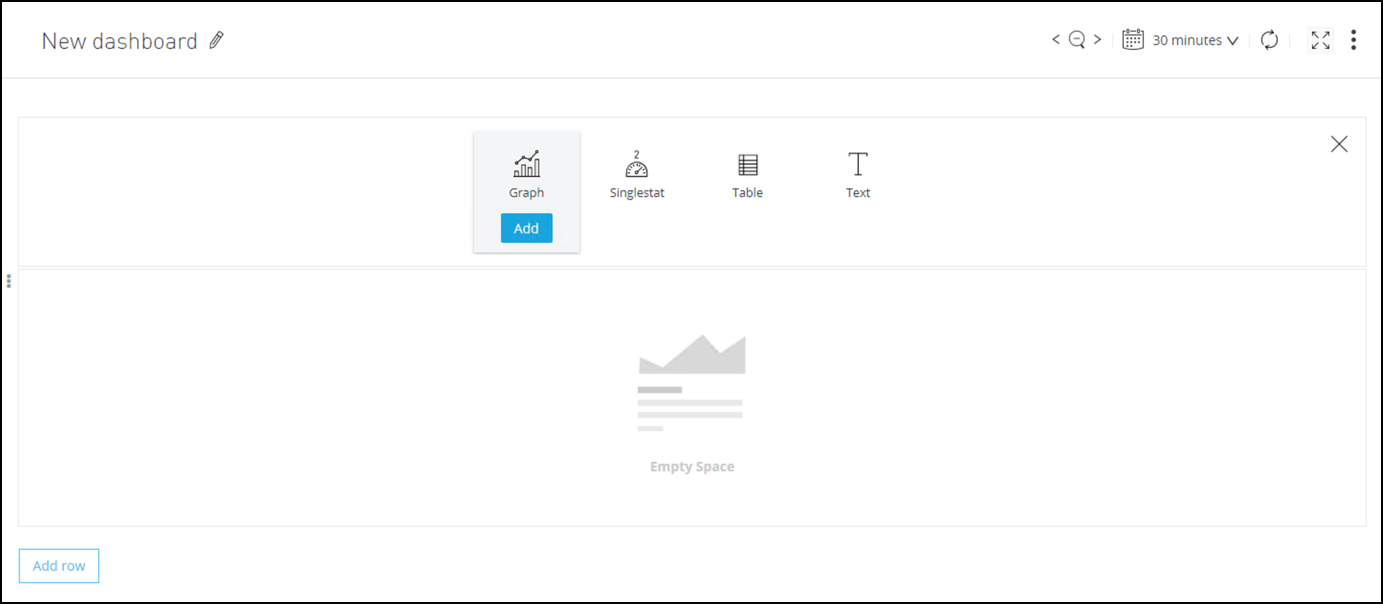Image resolution: width=1383 pixels, height=604 pixels.
Task: Click the chevron beside 30 minutes
Action: 1232,41
